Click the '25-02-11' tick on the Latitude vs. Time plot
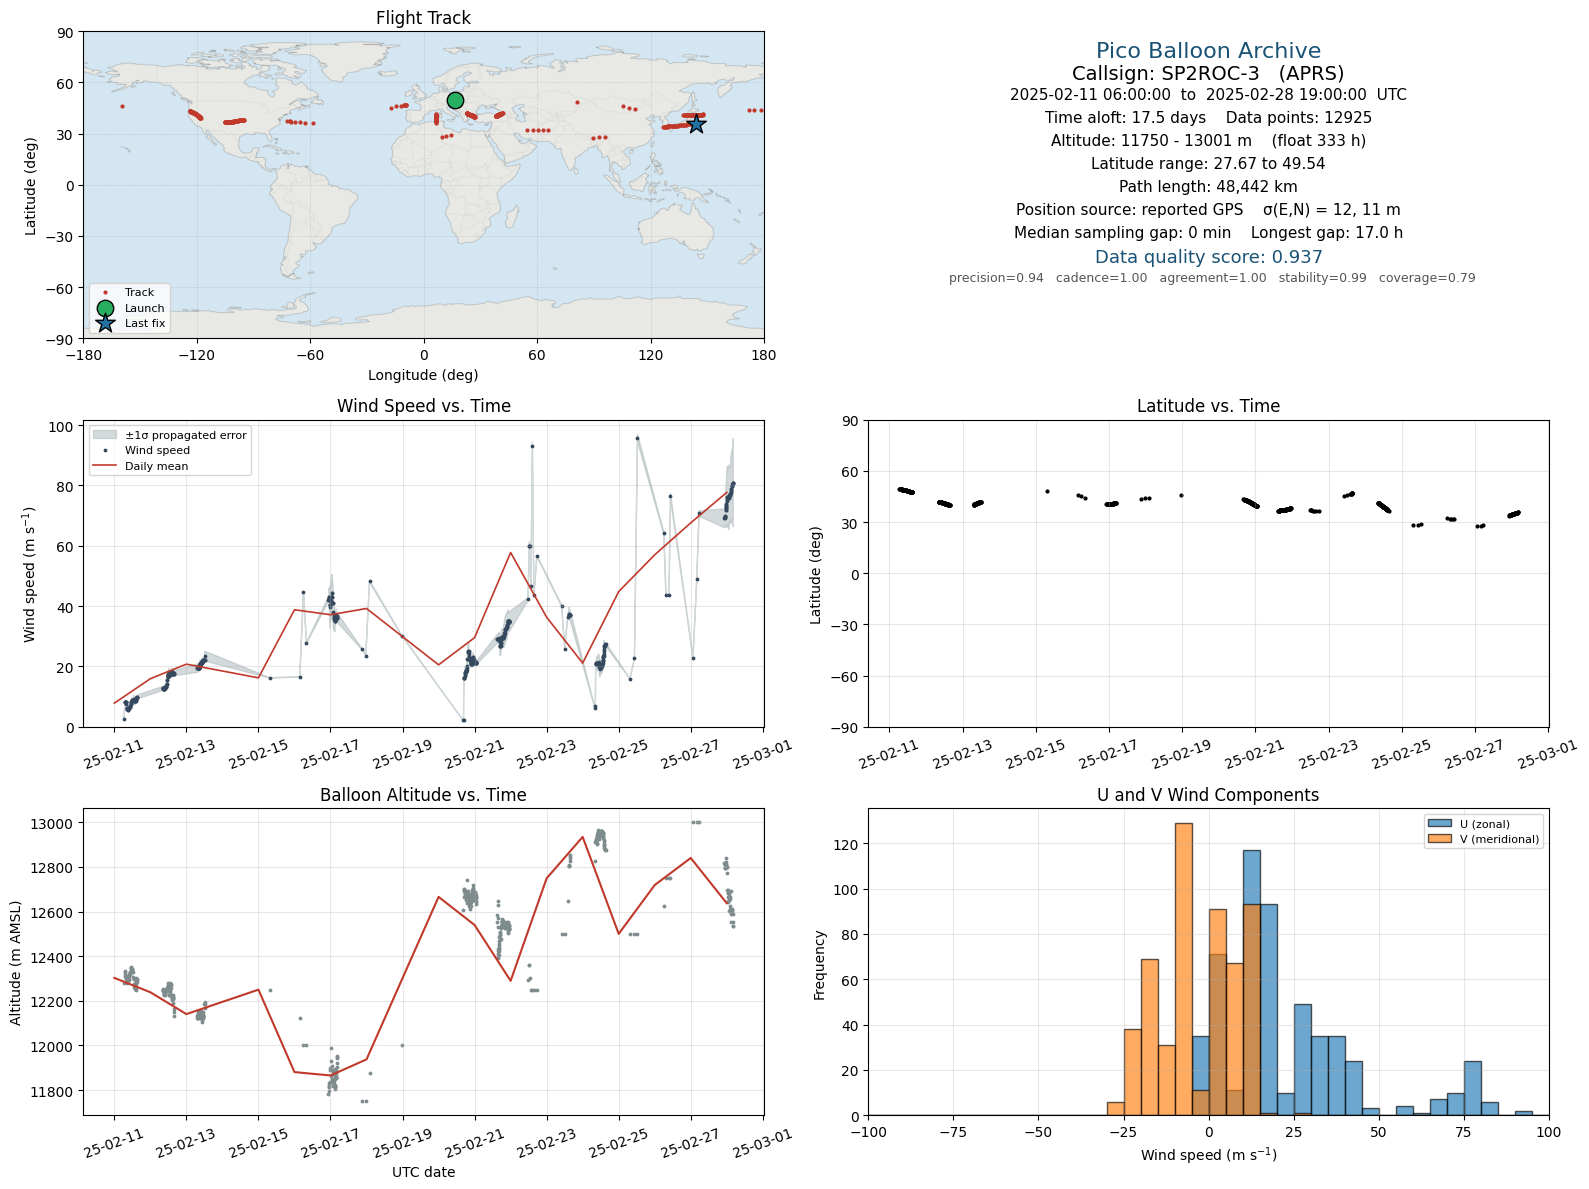1589x1189 pixels. coord(888,753)
